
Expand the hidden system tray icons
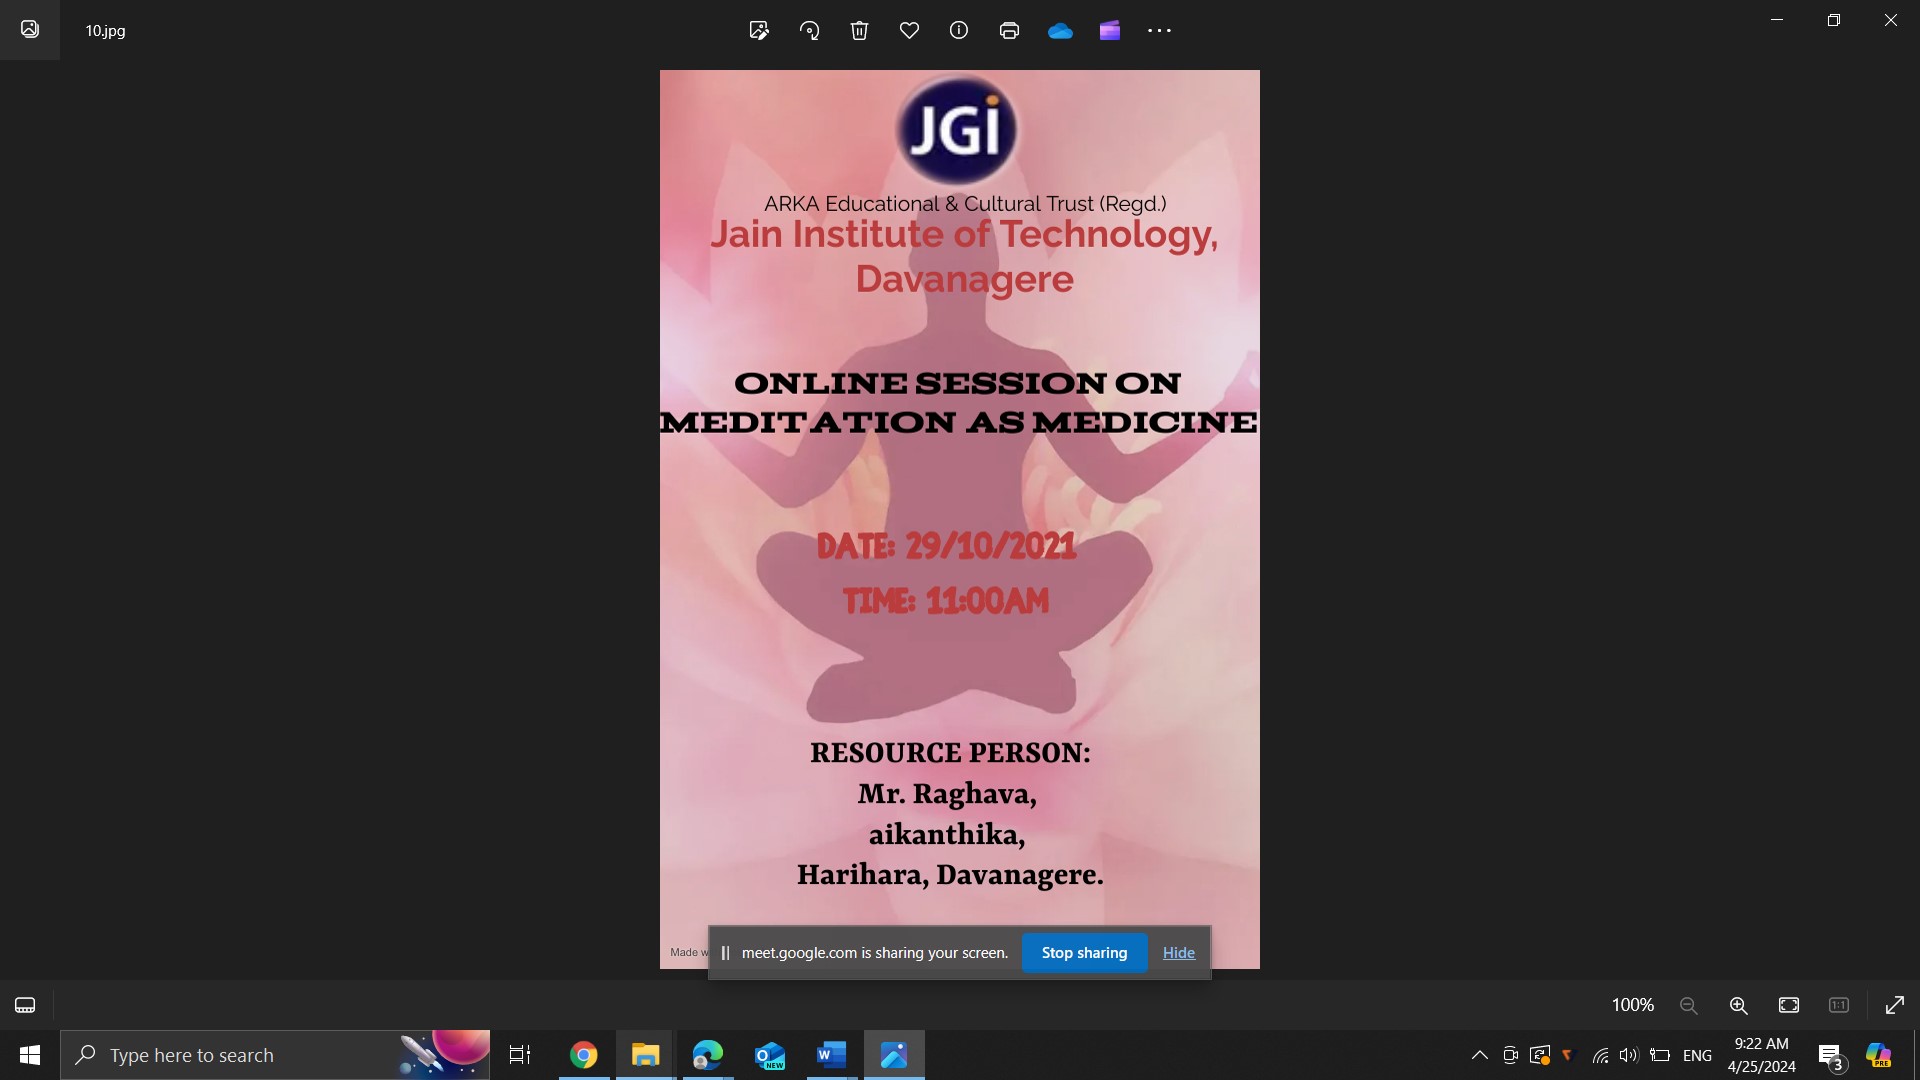[x=1480, y=1055]
